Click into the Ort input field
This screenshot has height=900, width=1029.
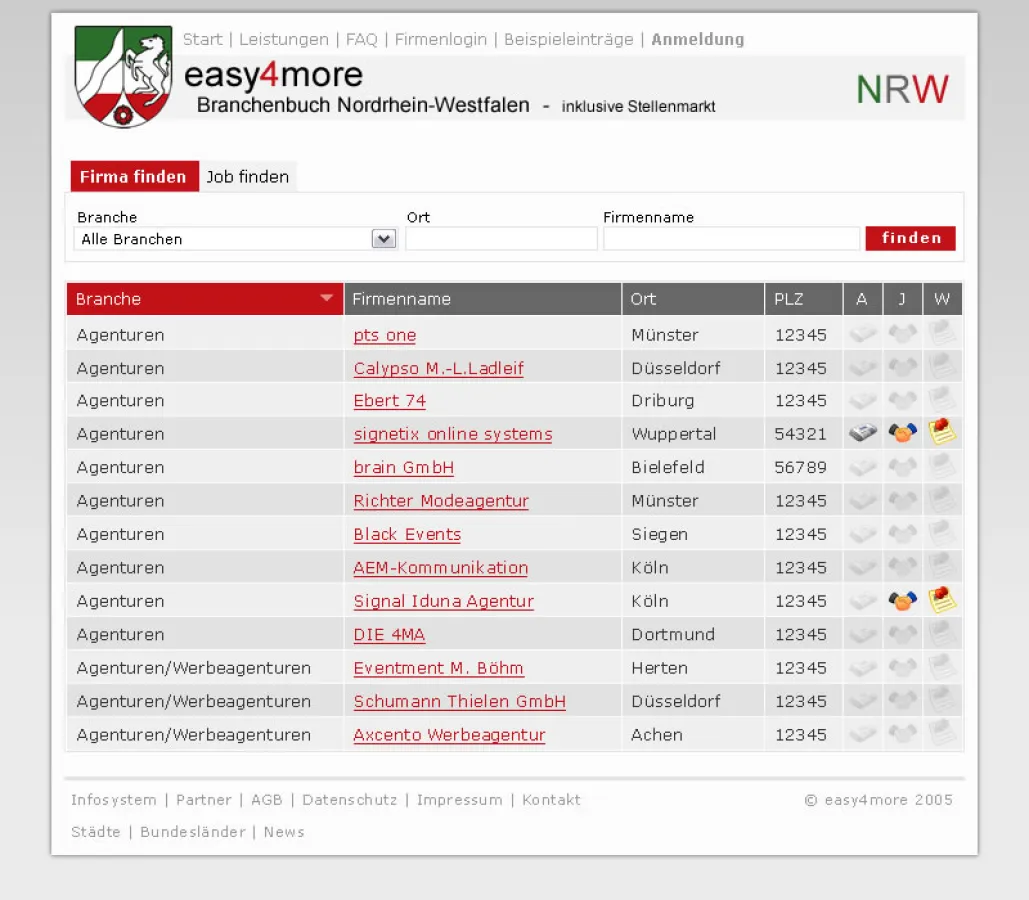pos(501,239)
